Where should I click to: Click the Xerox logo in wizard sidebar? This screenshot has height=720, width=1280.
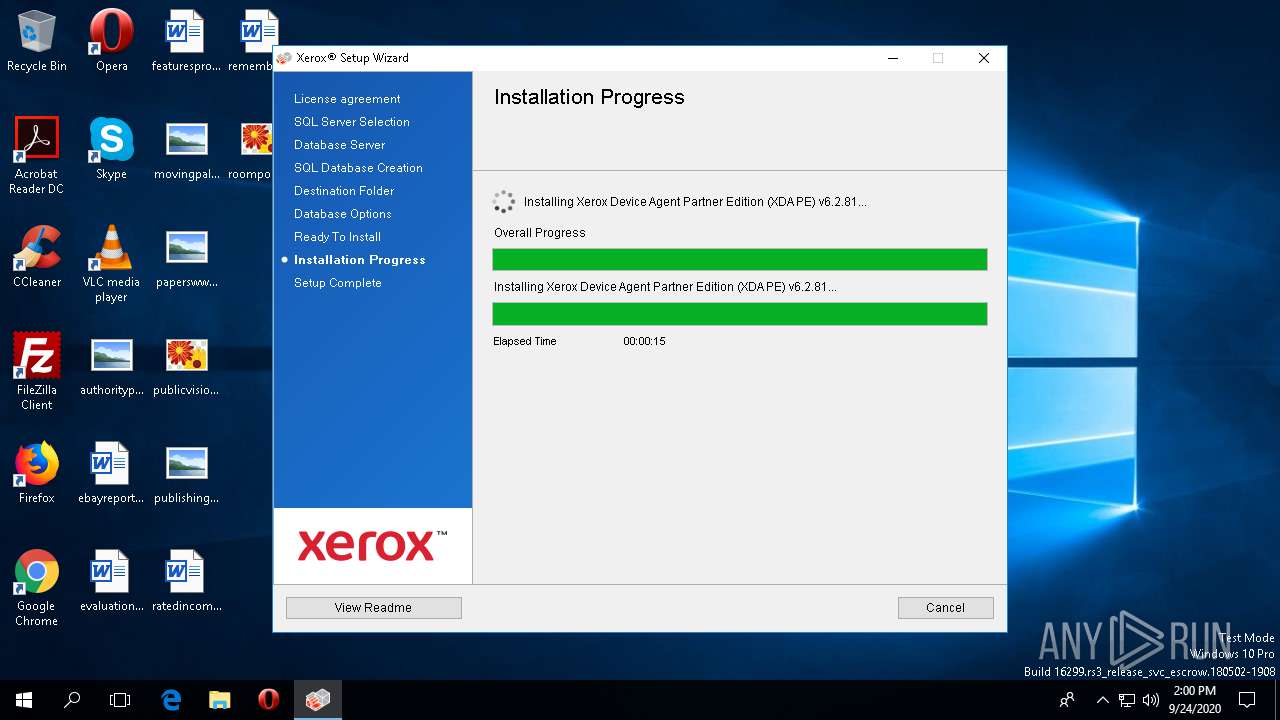point(372,546)
